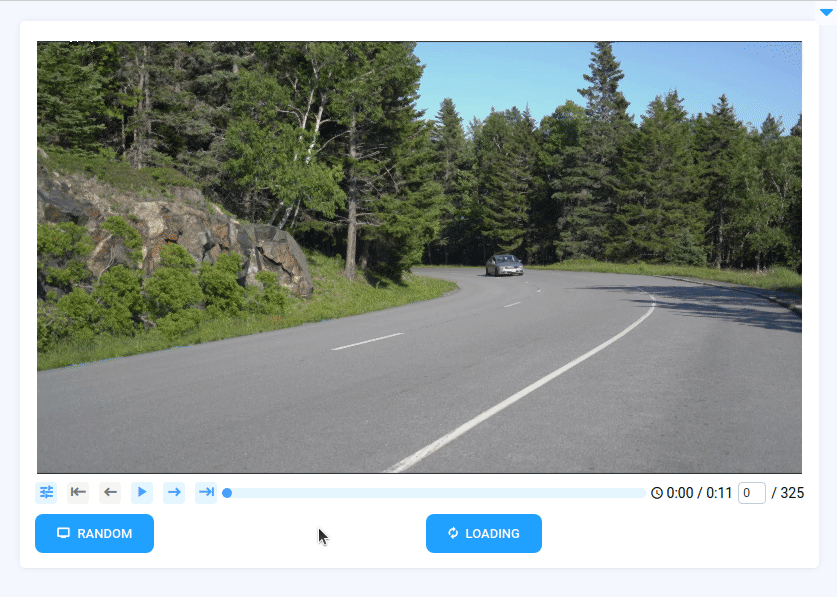Screen dimensions: 837x597
Task: Click the clock icon beside the time
Action: (657, 493)
